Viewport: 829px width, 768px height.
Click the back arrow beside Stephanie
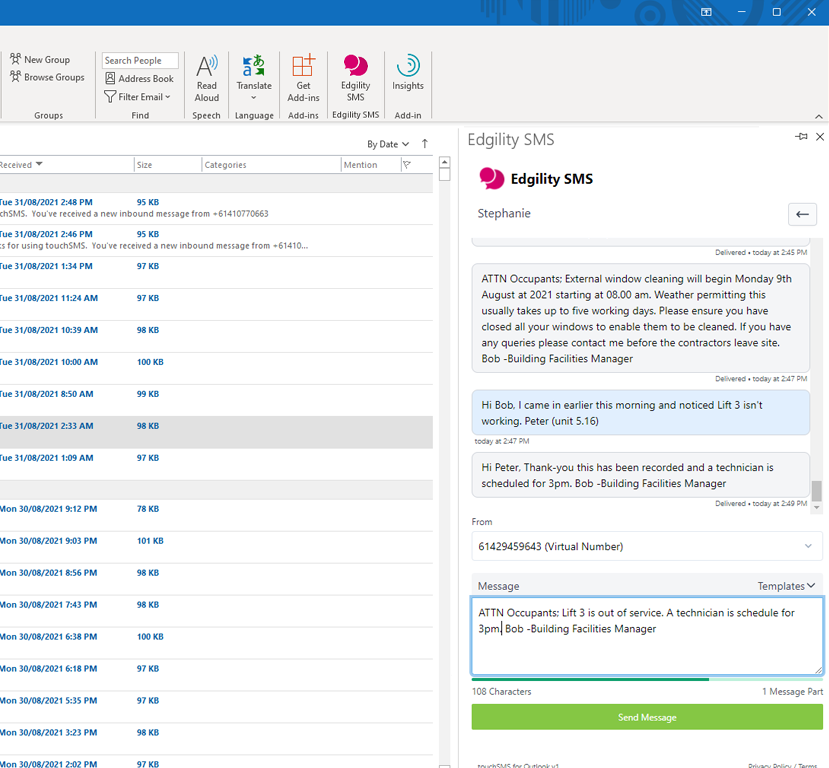802,214
